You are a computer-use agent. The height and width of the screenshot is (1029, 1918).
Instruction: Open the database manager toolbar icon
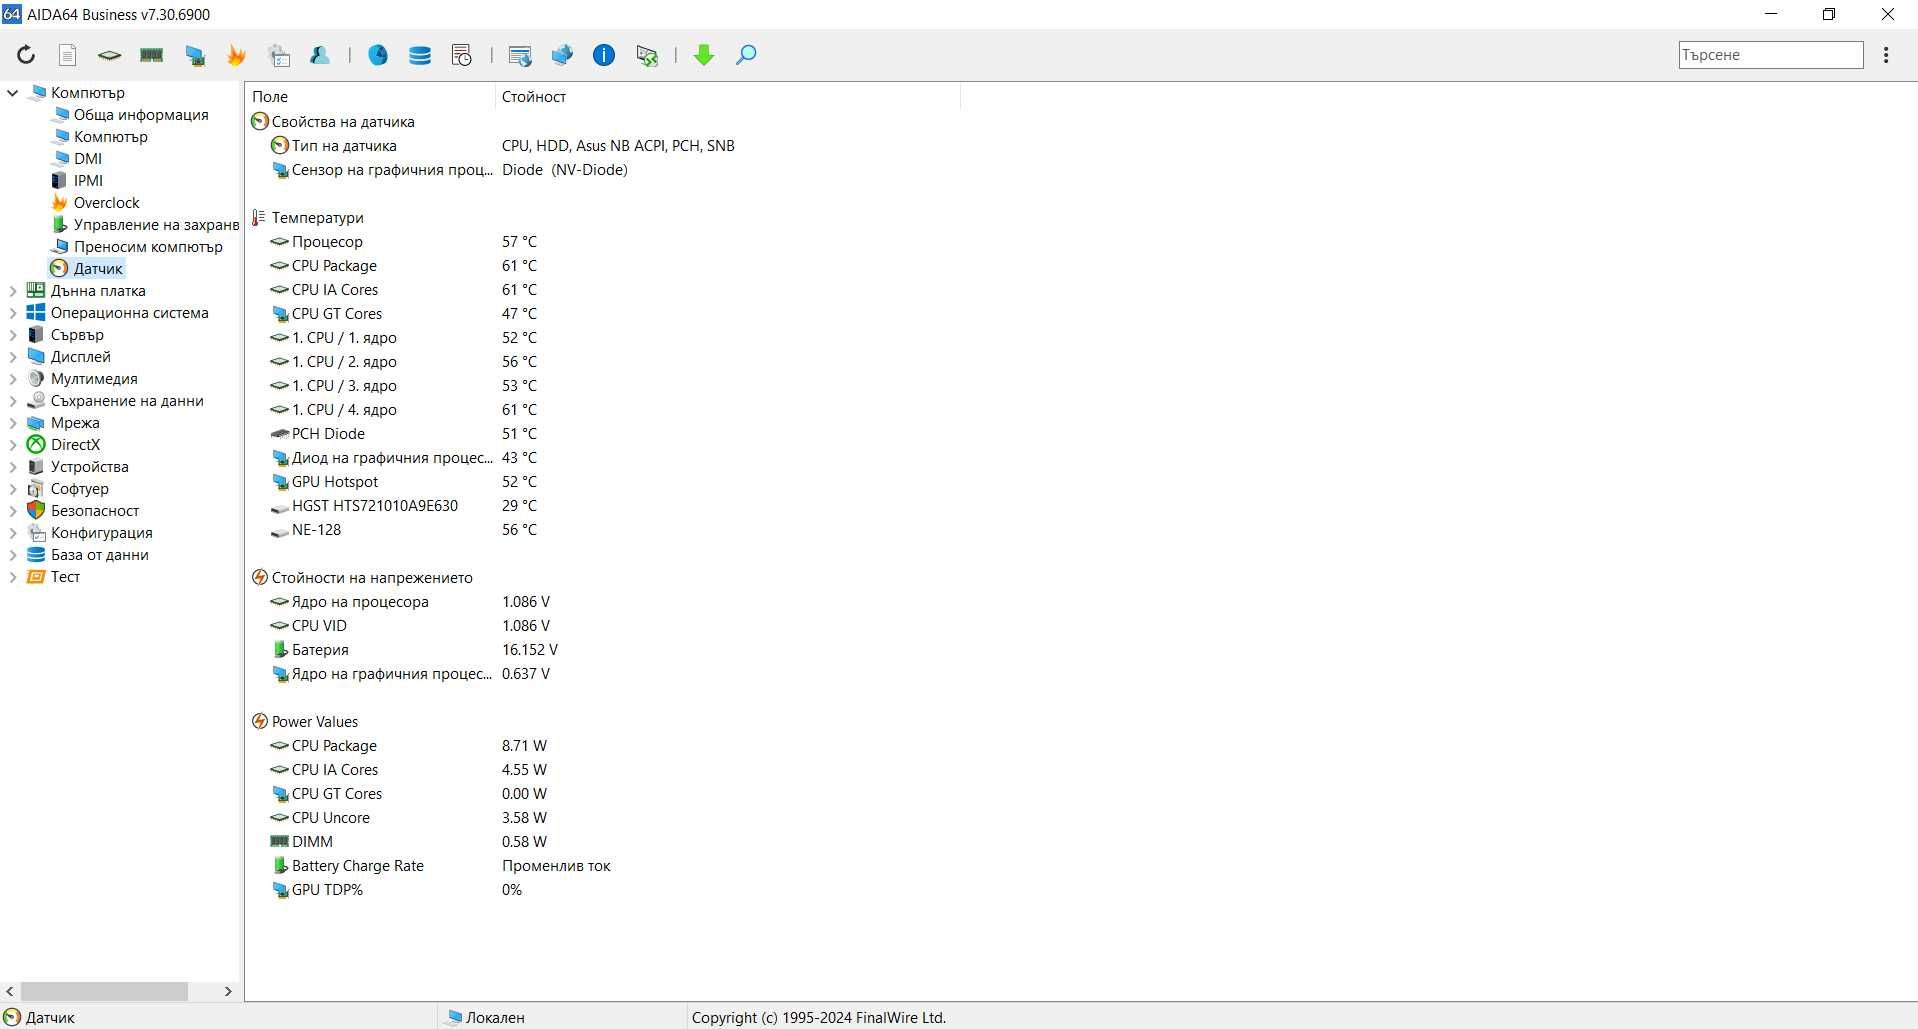(420, 55)
